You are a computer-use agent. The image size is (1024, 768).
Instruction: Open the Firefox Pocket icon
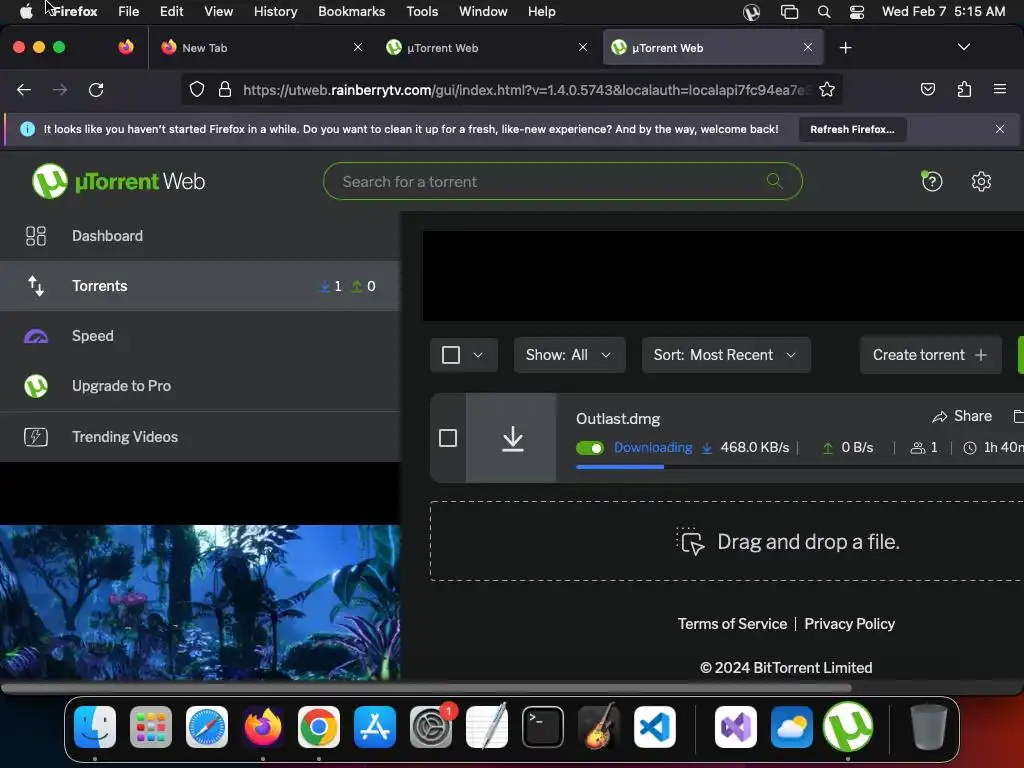pos(927,89)
